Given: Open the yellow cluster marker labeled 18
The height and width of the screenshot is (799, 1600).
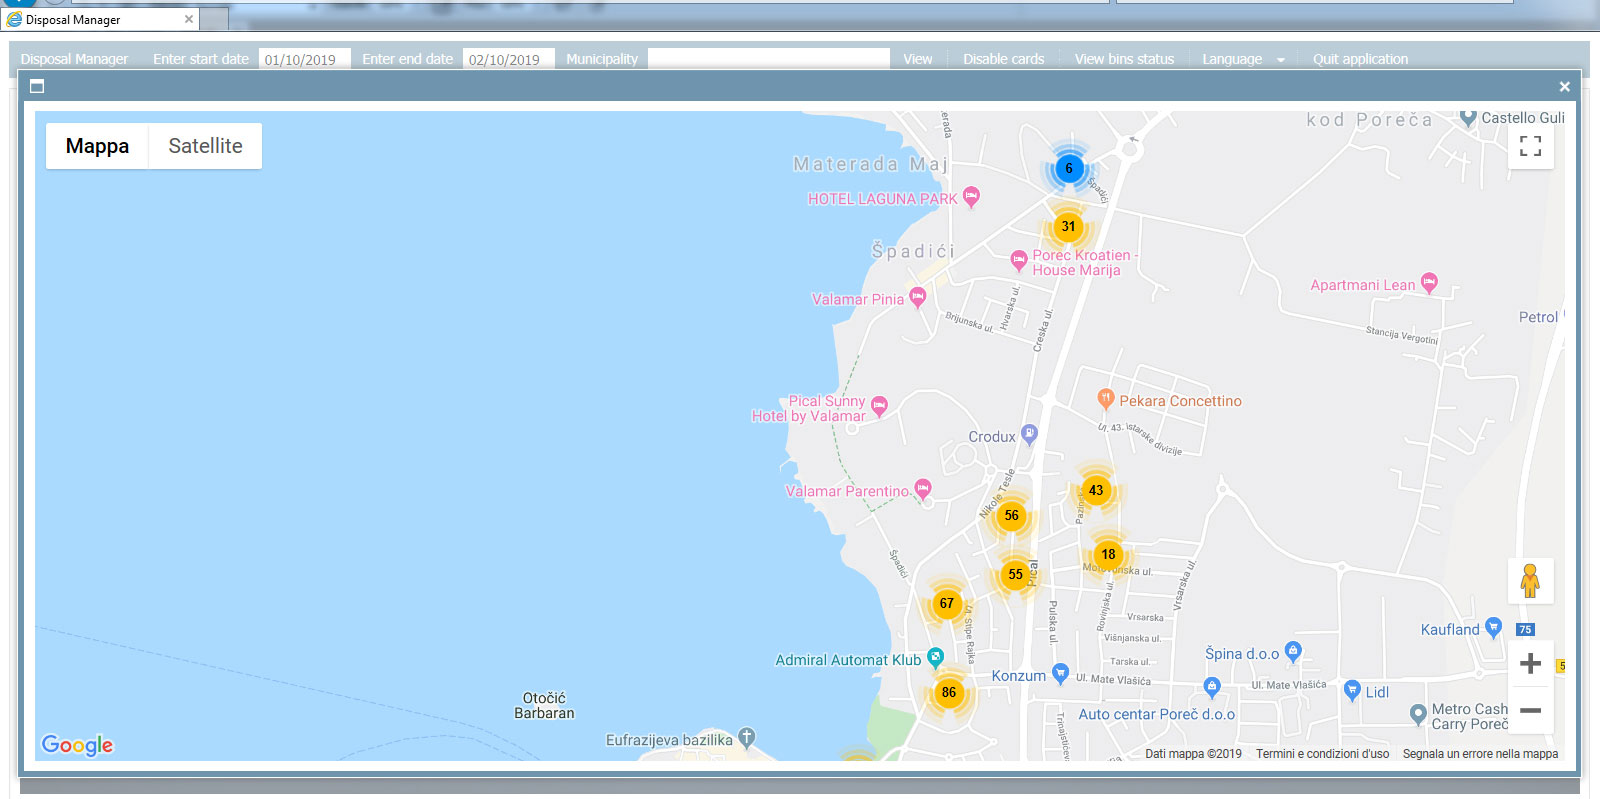Looking at the screenshot, I should tap(1108, 554).
